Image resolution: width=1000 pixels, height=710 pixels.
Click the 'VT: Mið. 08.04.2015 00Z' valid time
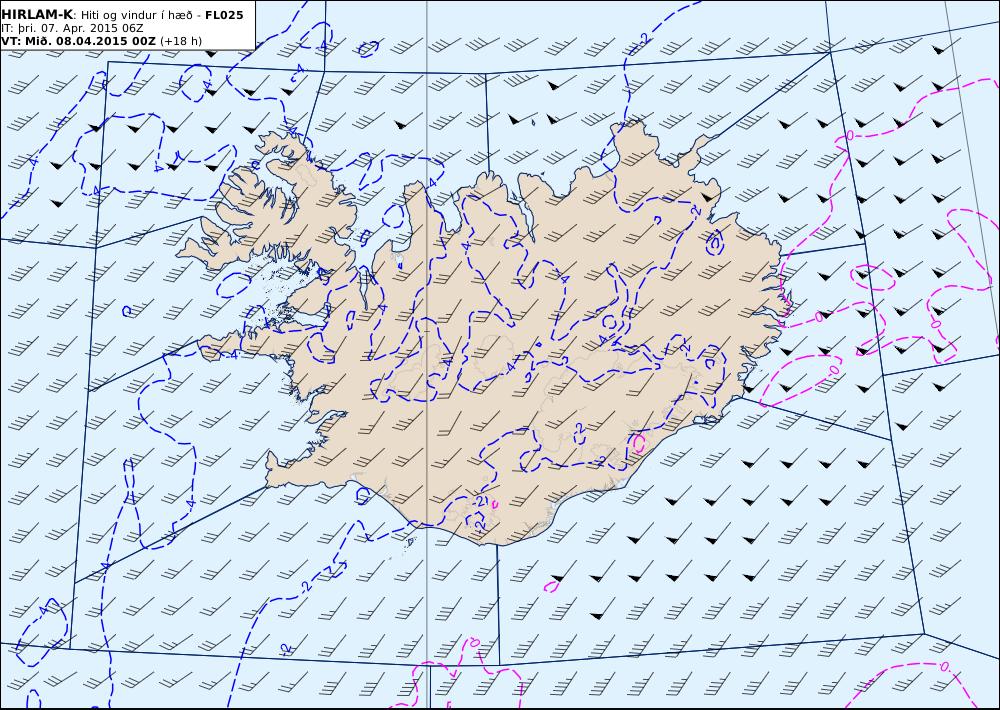tap(78, 41)
